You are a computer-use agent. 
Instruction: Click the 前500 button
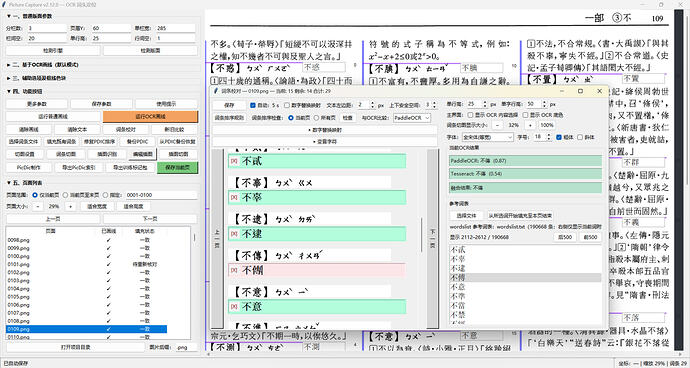pyautogui.click(x=590, y=237)
